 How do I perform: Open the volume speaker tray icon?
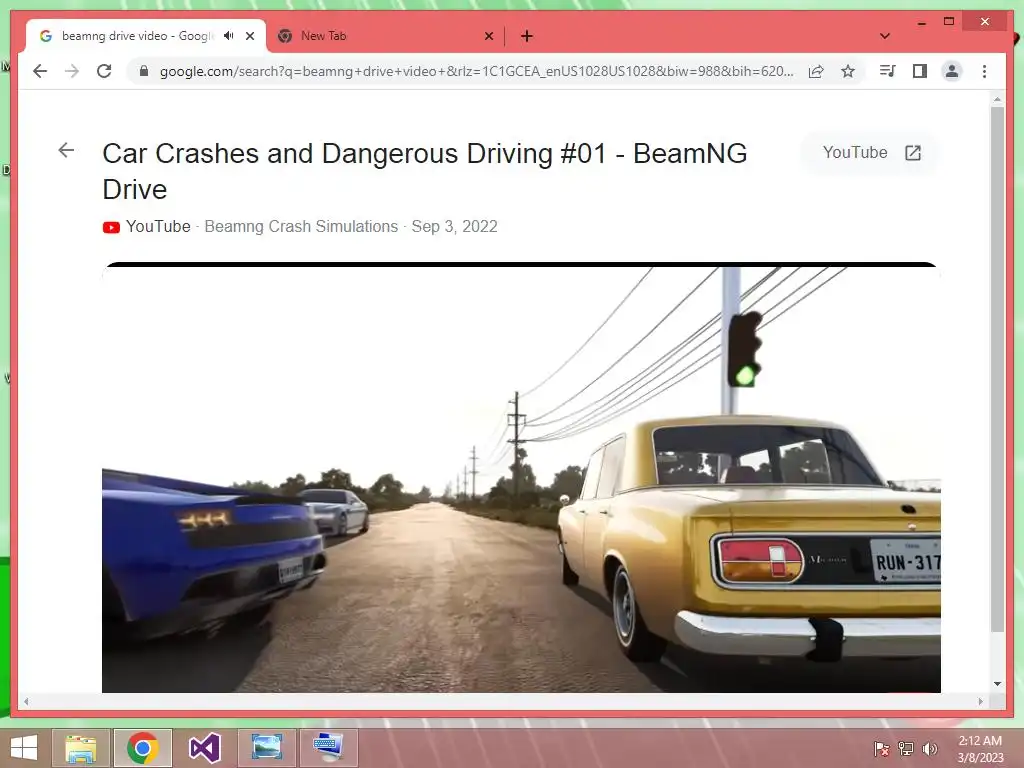(x=930, y=749)
